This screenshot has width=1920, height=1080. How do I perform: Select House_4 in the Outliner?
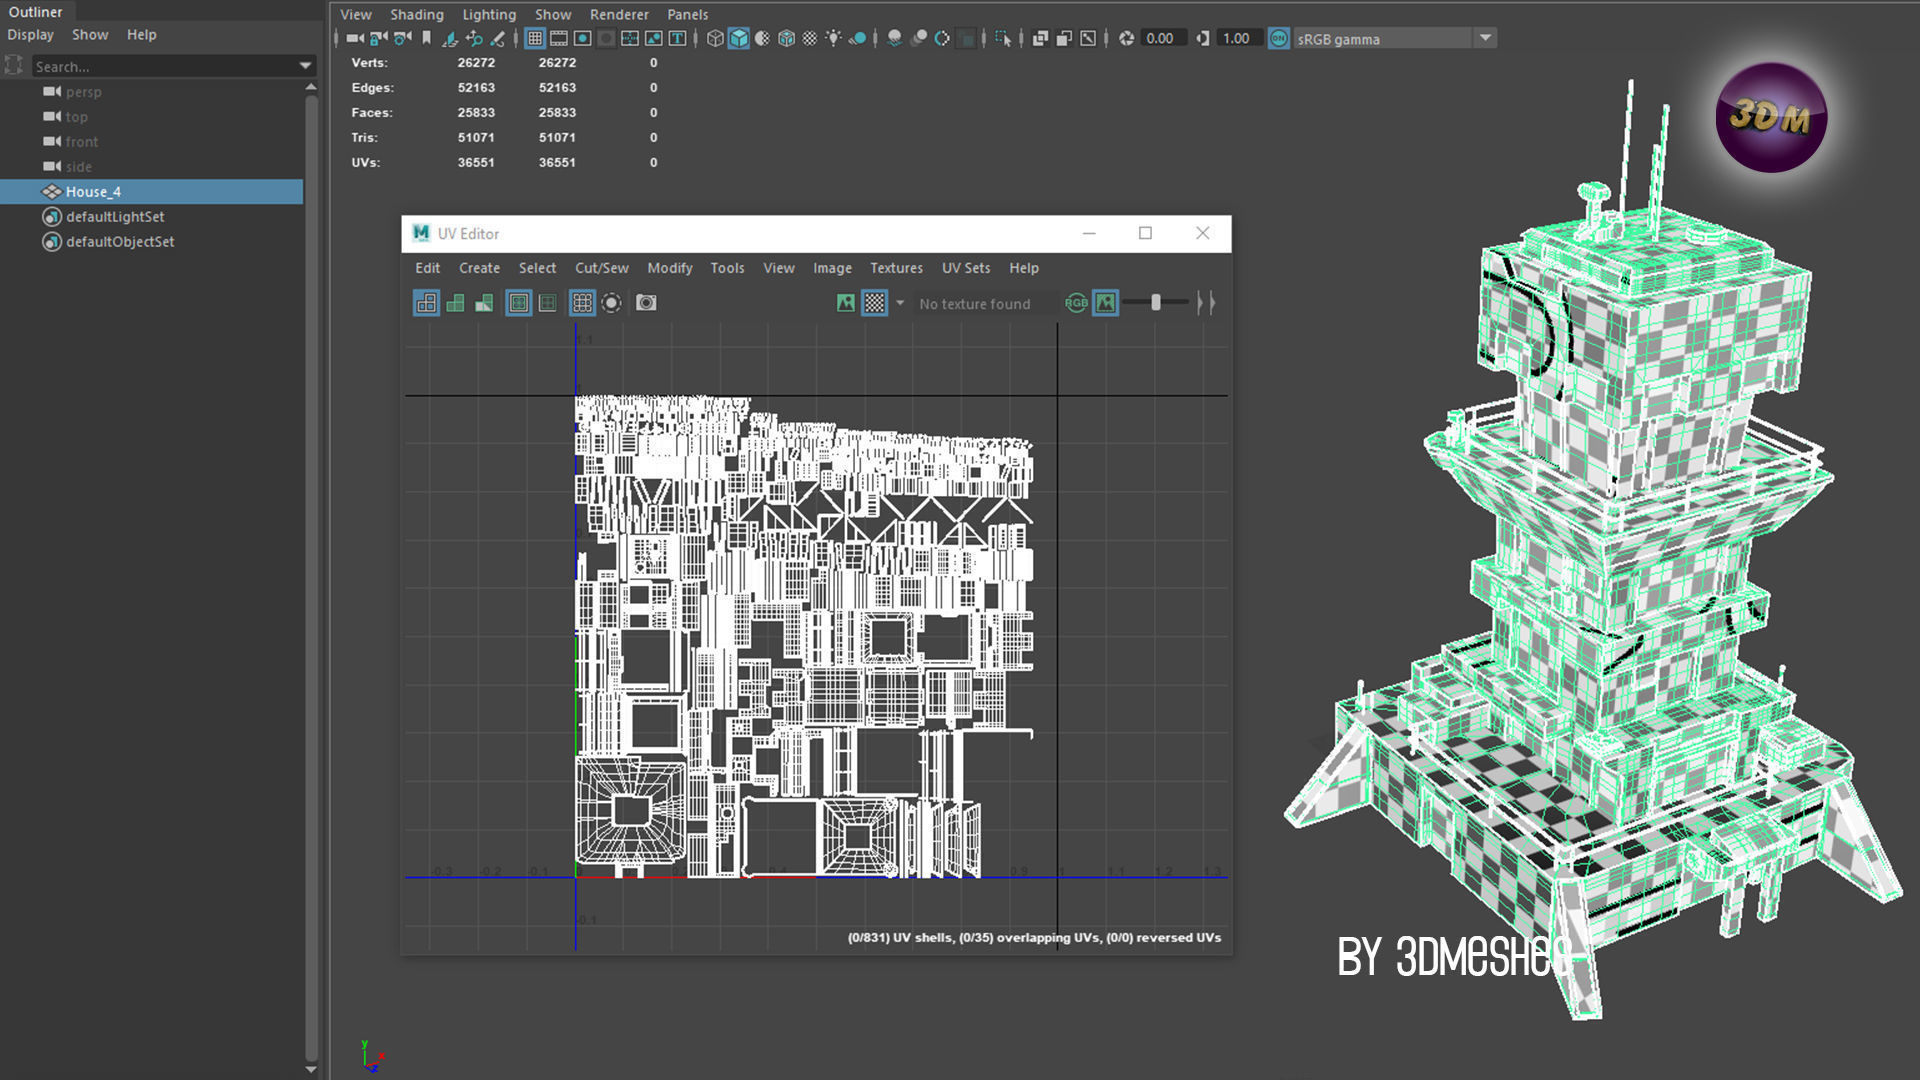pyautogui.click(x=93, y=192)
